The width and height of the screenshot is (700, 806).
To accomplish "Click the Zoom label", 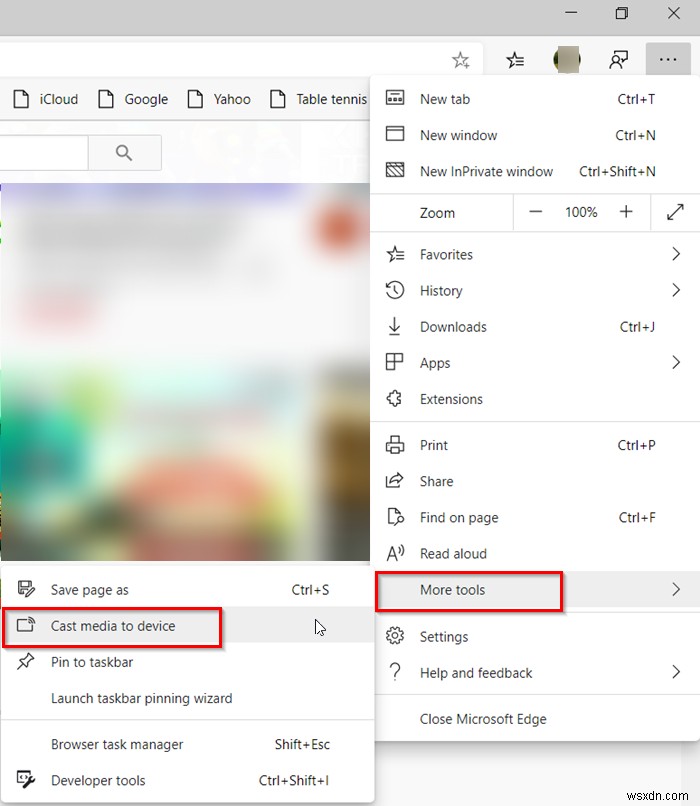I will coord(437,213).
